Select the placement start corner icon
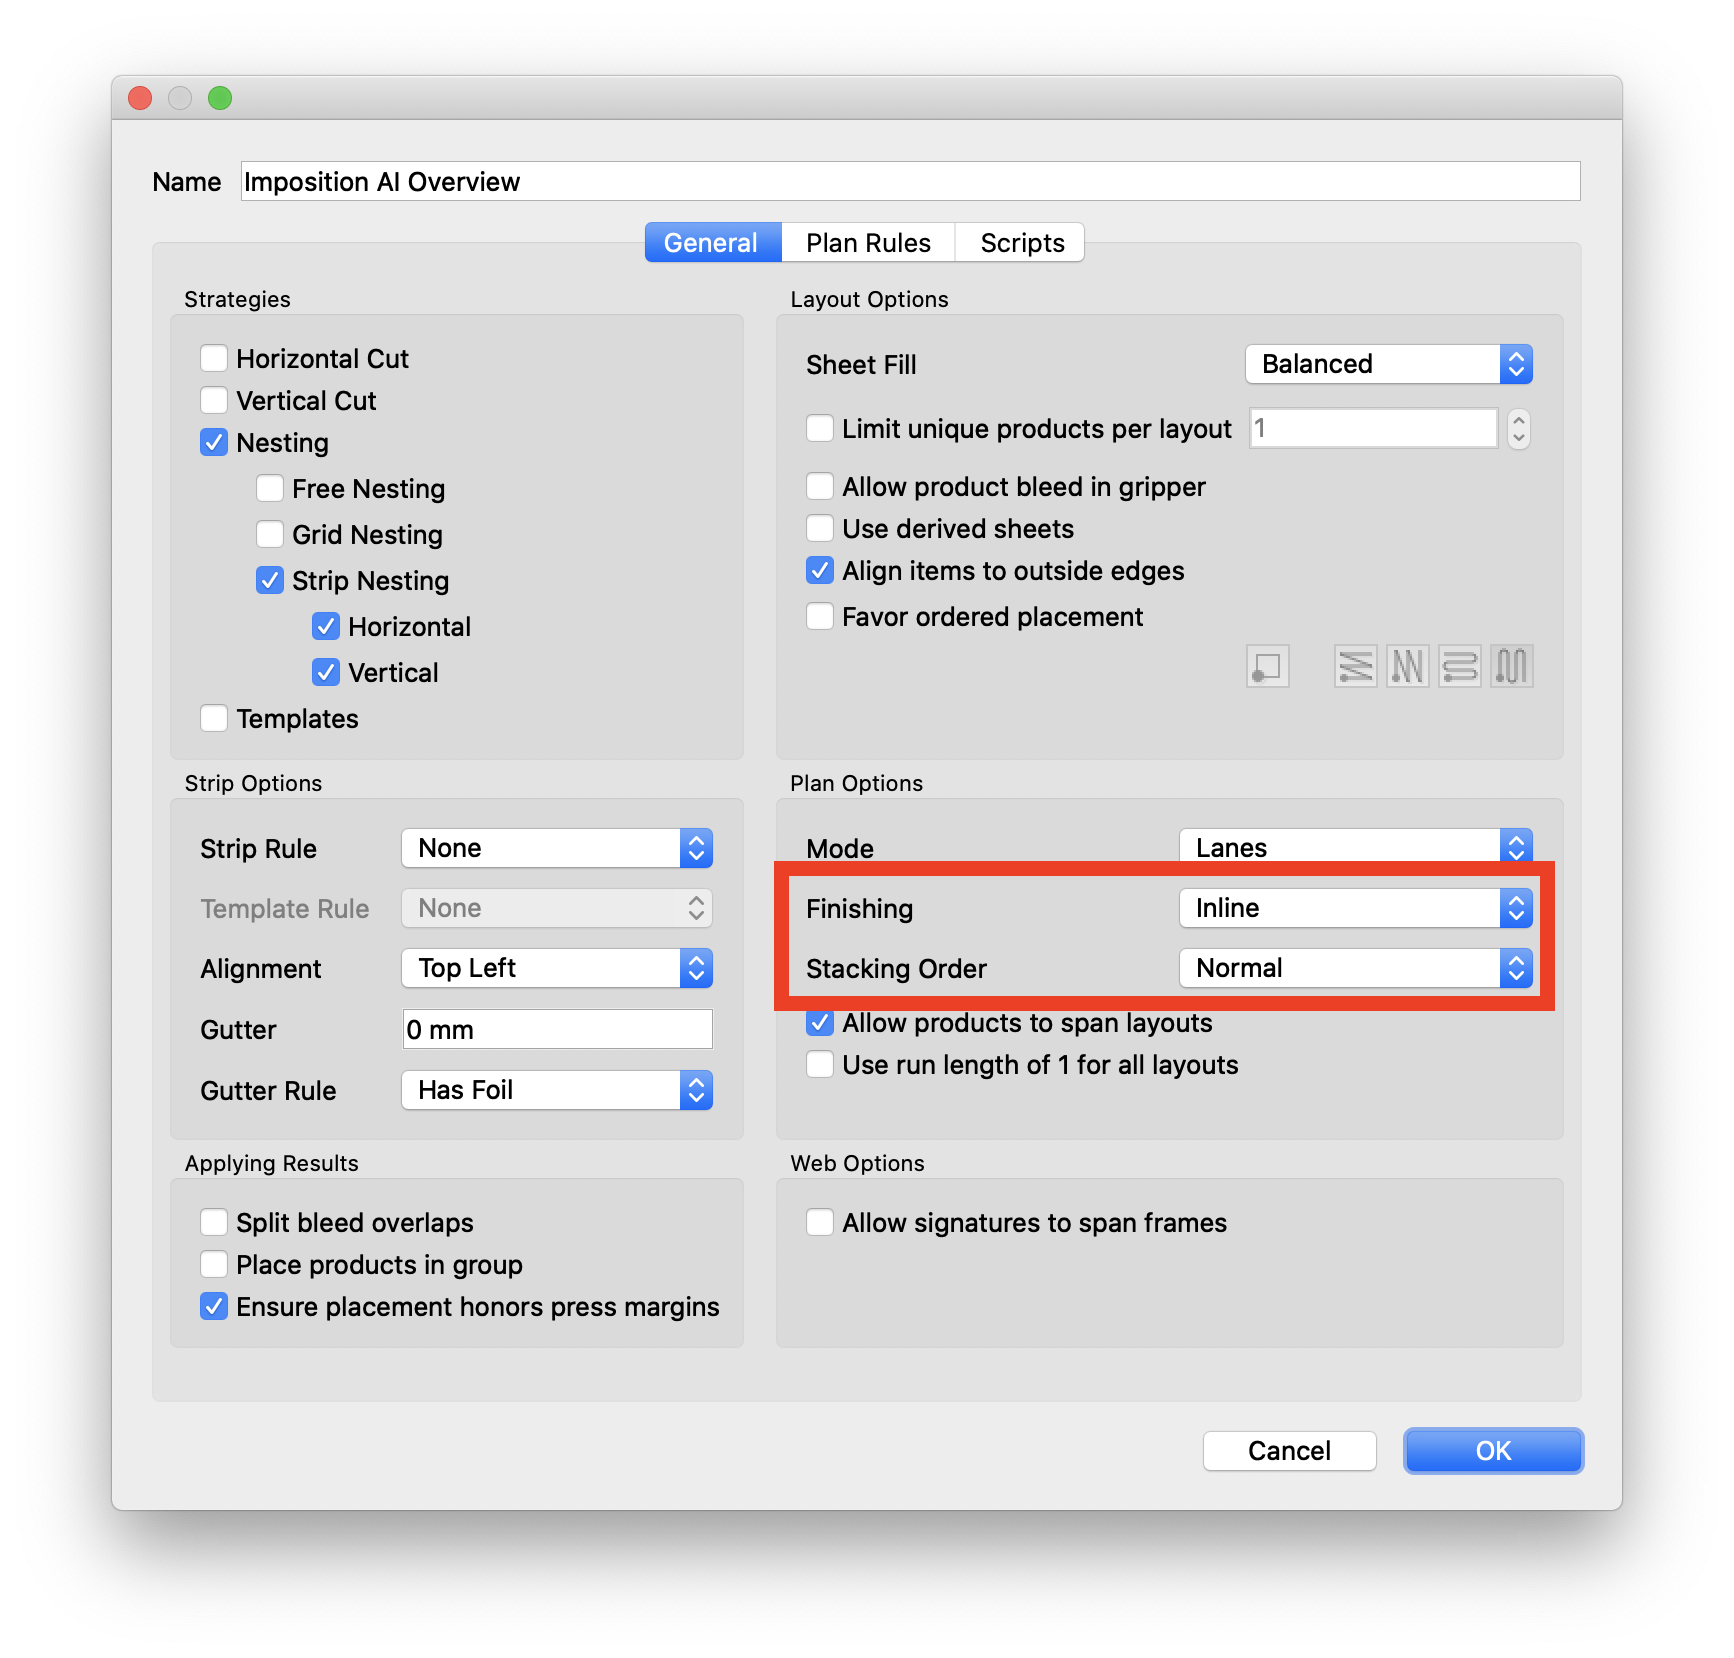This screenshot has height=1658, width=1734. (1267, 665)
